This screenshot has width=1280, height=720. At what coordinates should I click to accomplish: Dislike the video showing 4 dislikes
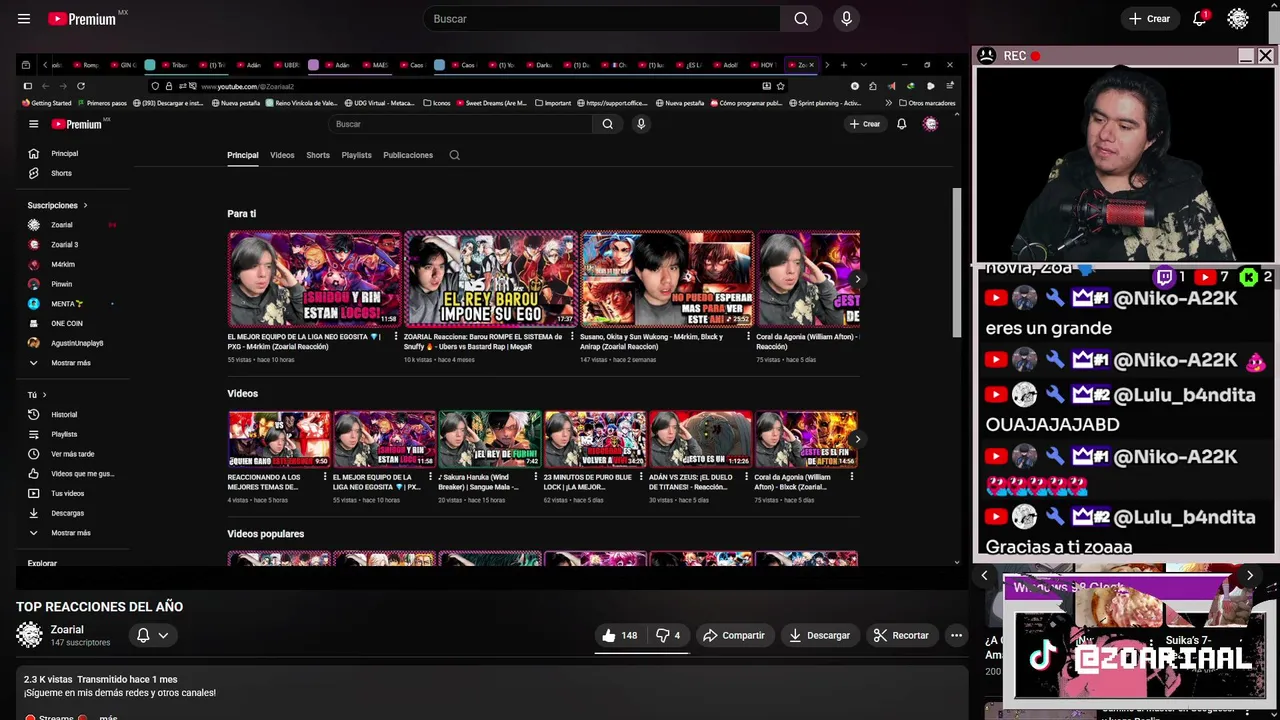point(668,635)
